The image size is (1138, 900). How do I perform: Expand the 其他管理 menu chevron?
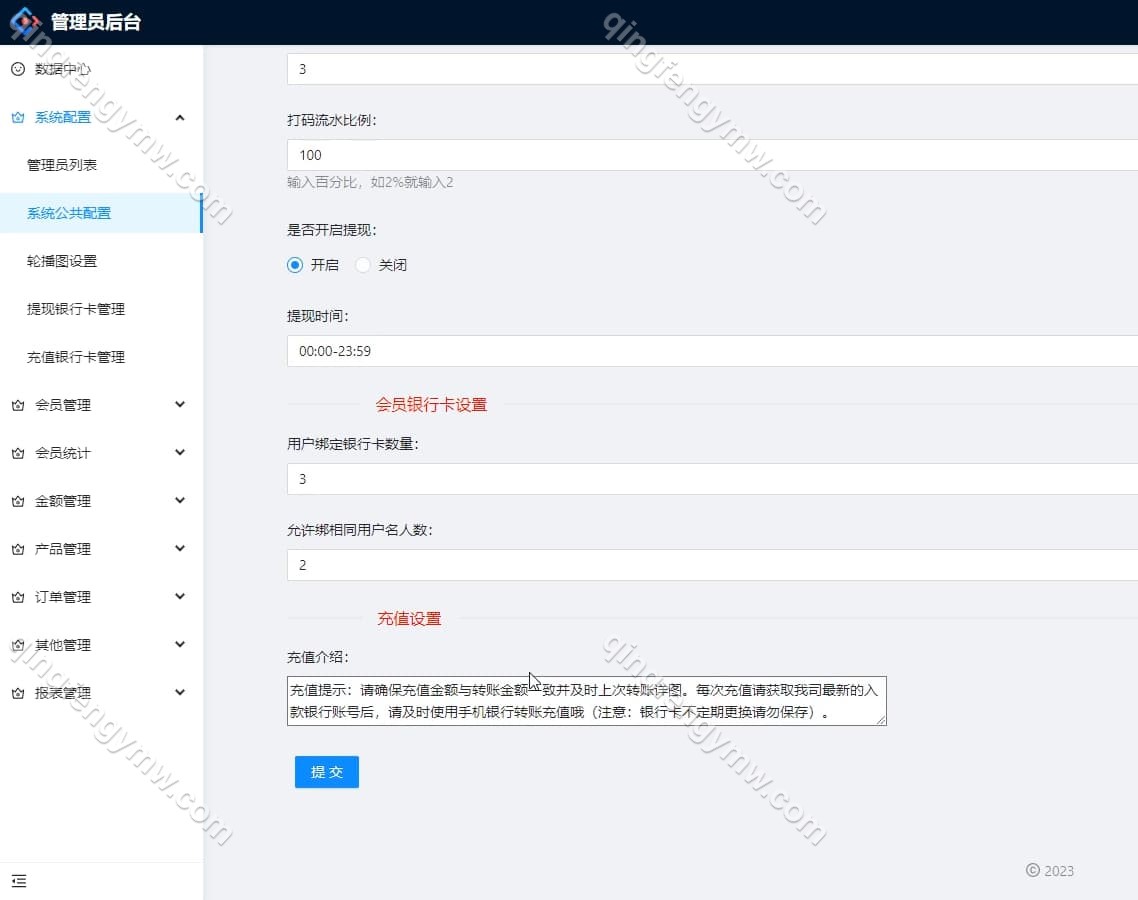pyautogui.click(x=180, y=645)
